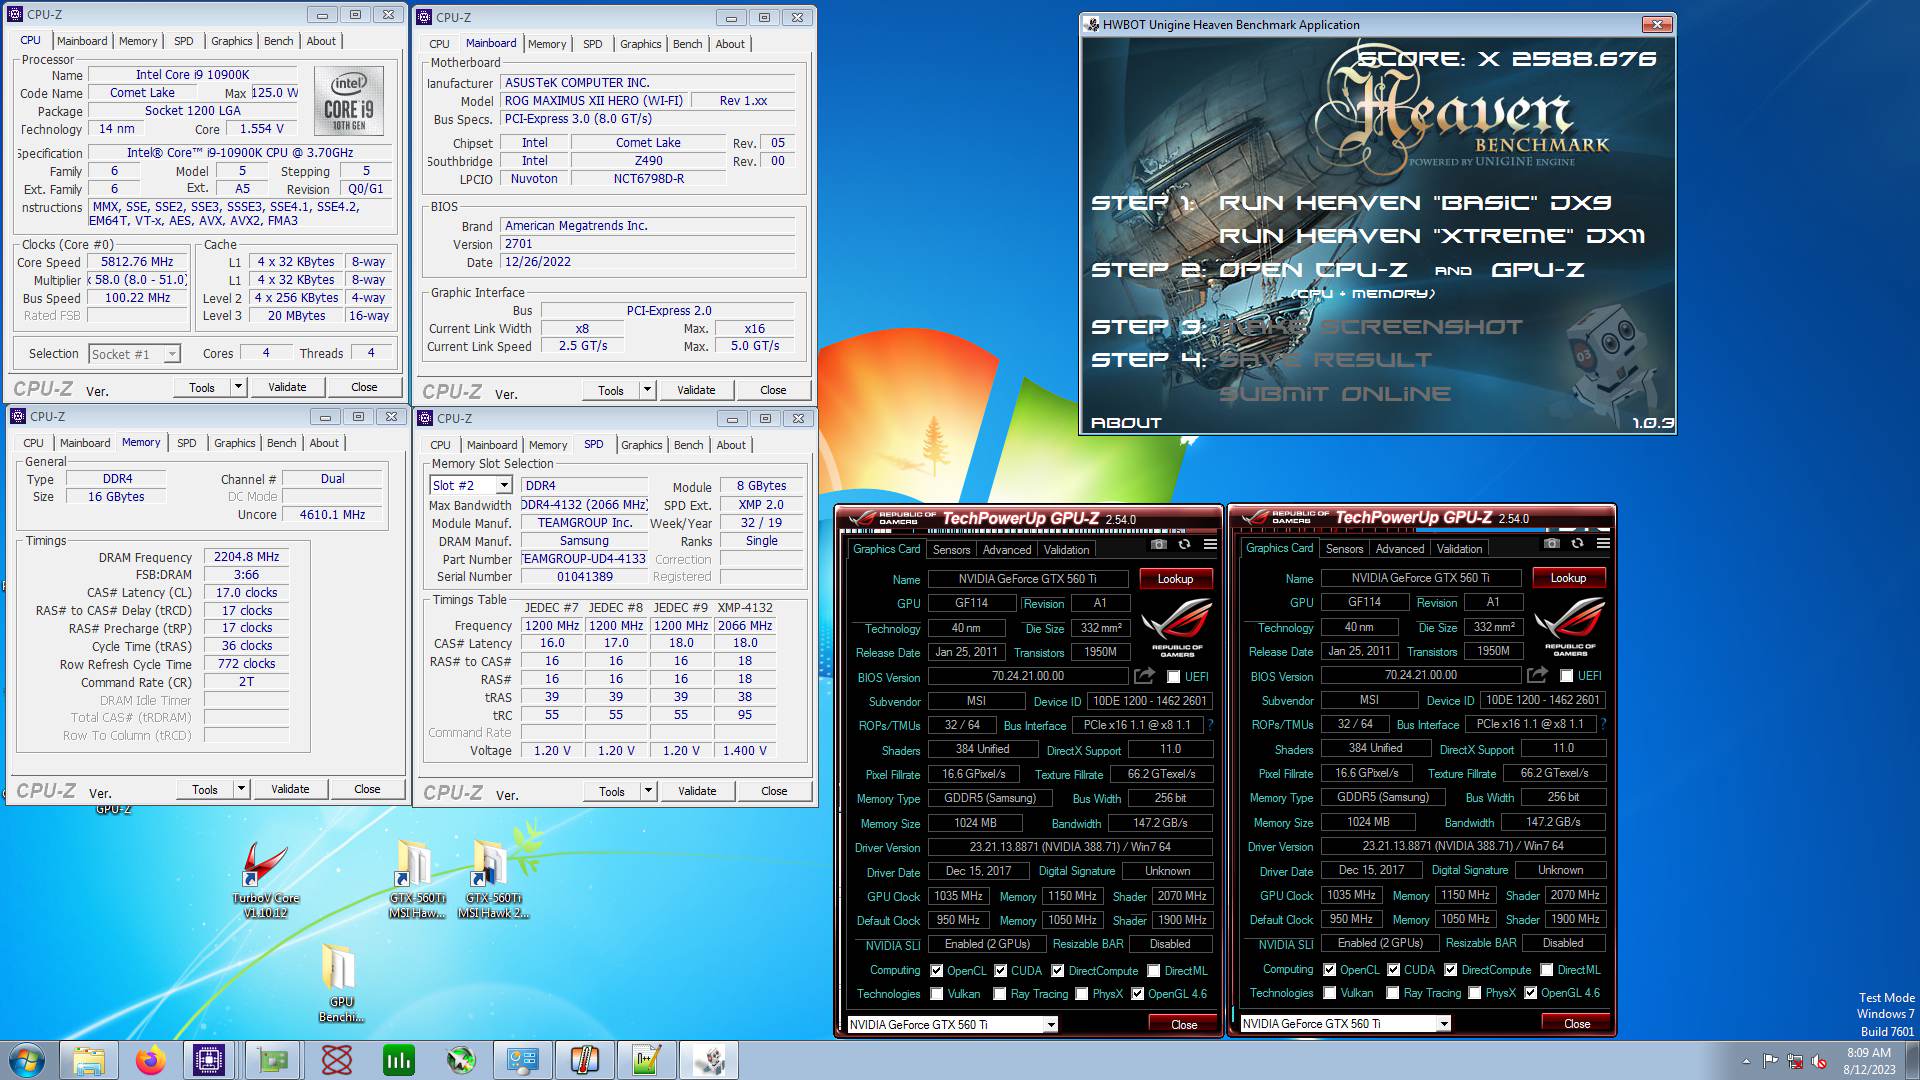Toggle OpenGL 4.6 checkbox in right GPU-Z window
1920x1080 pixels.
pyautogui.click(x=1530, y=993)
